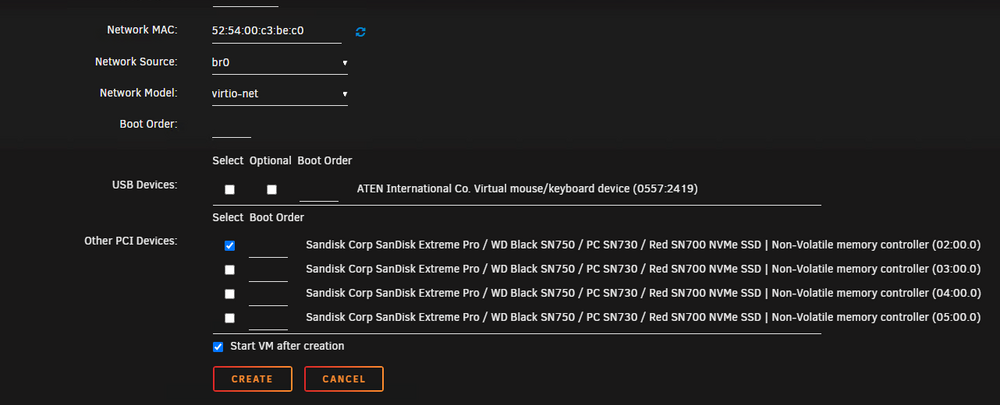This screenshot has width=1000, height=405.
Task: Toggle Start VM after creation
Action: 218,347
